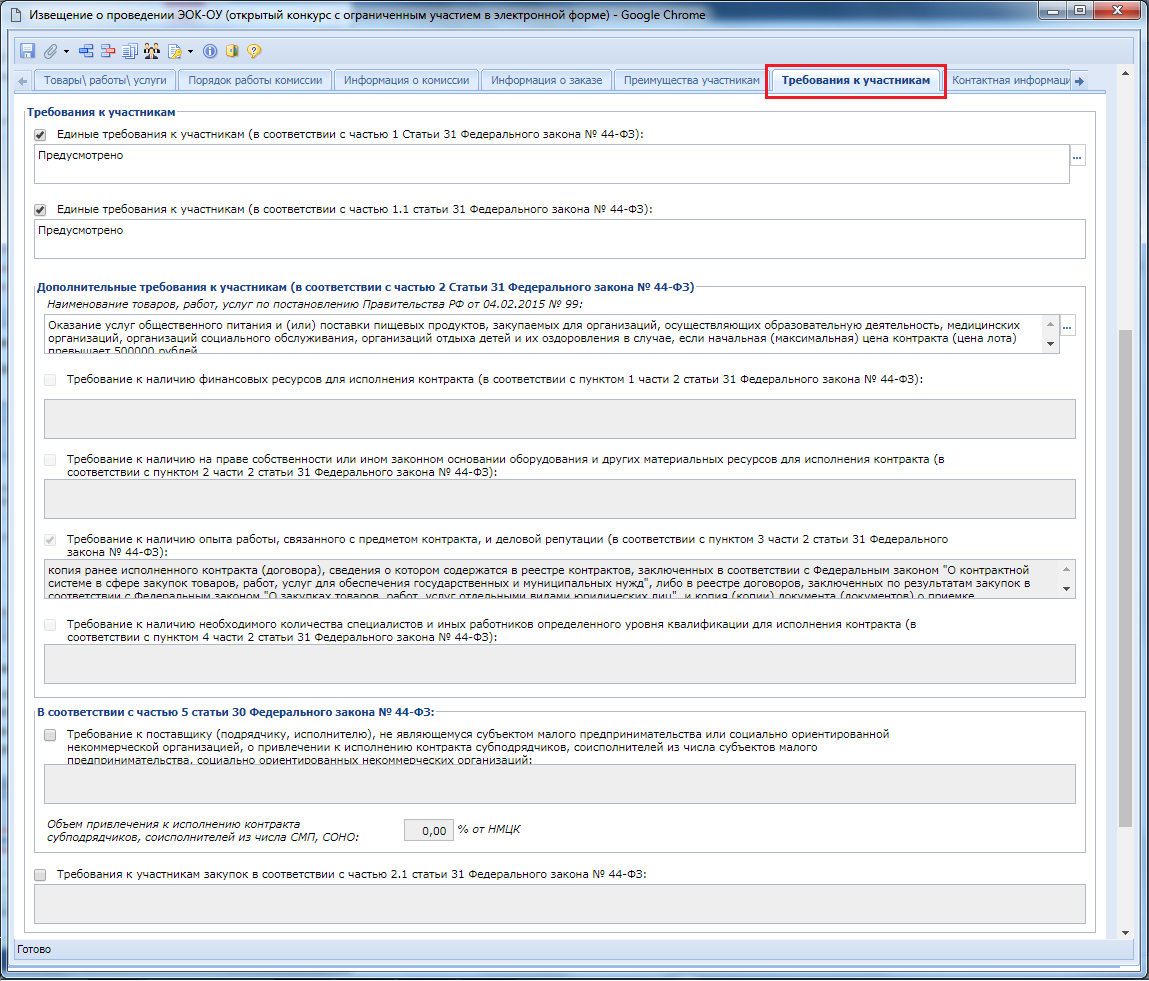The height and width of the screenshot is (981, 1149).
Task: Open dropdown arrow beside document-key icon
Action: (191, 51)
